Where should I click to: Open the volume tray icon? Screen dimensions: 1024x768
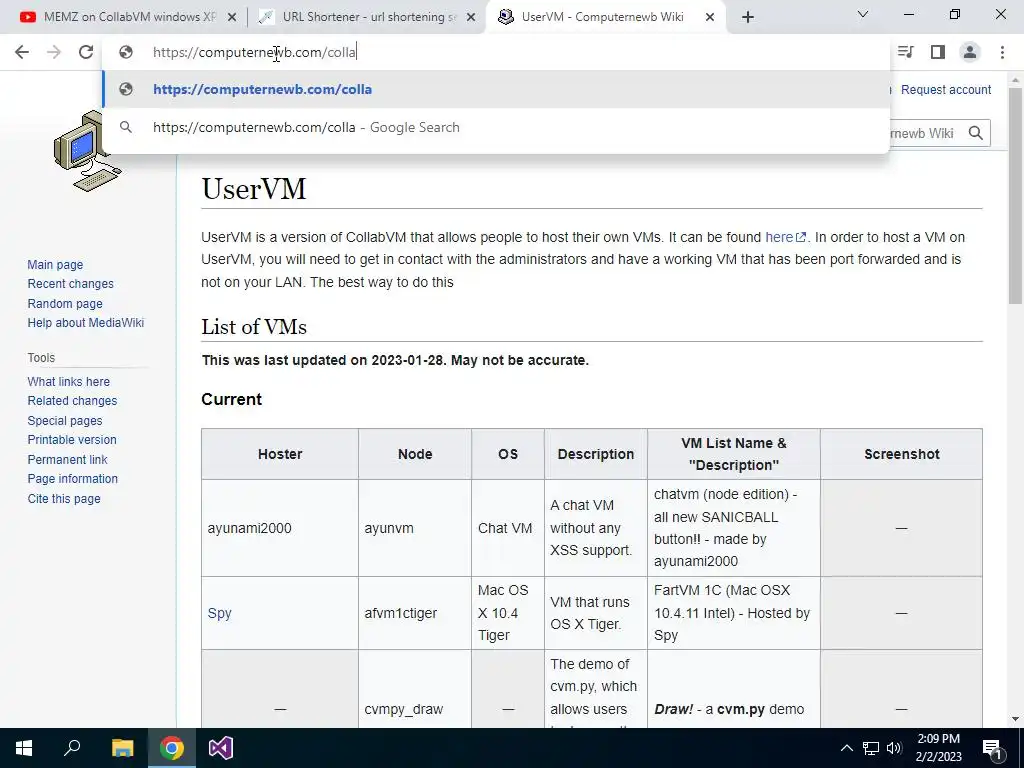tap(895, 748)
